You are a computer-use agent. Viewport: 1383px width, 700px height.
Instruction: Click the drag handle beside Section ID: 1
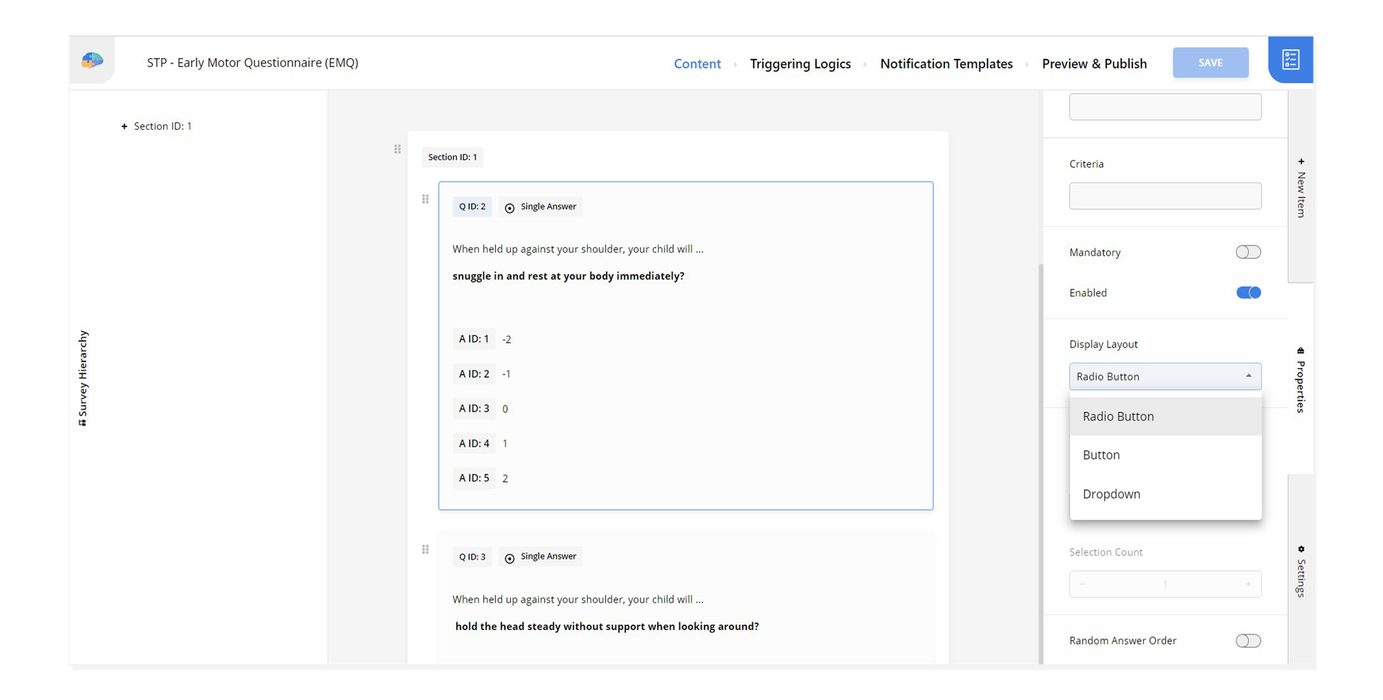coord(397,148)
